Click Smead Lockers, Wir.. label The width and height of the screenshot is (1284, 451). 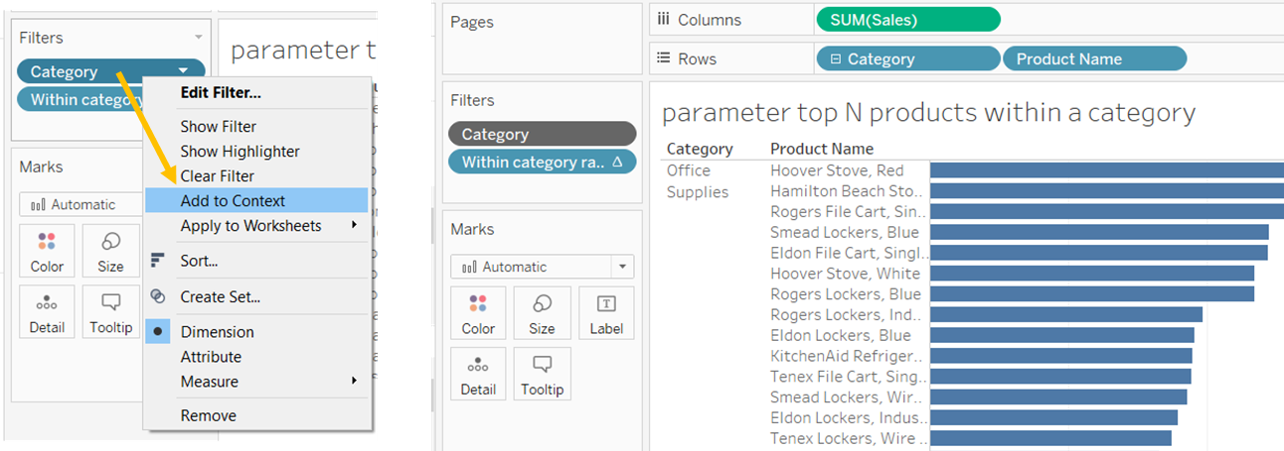click(848, 397)
